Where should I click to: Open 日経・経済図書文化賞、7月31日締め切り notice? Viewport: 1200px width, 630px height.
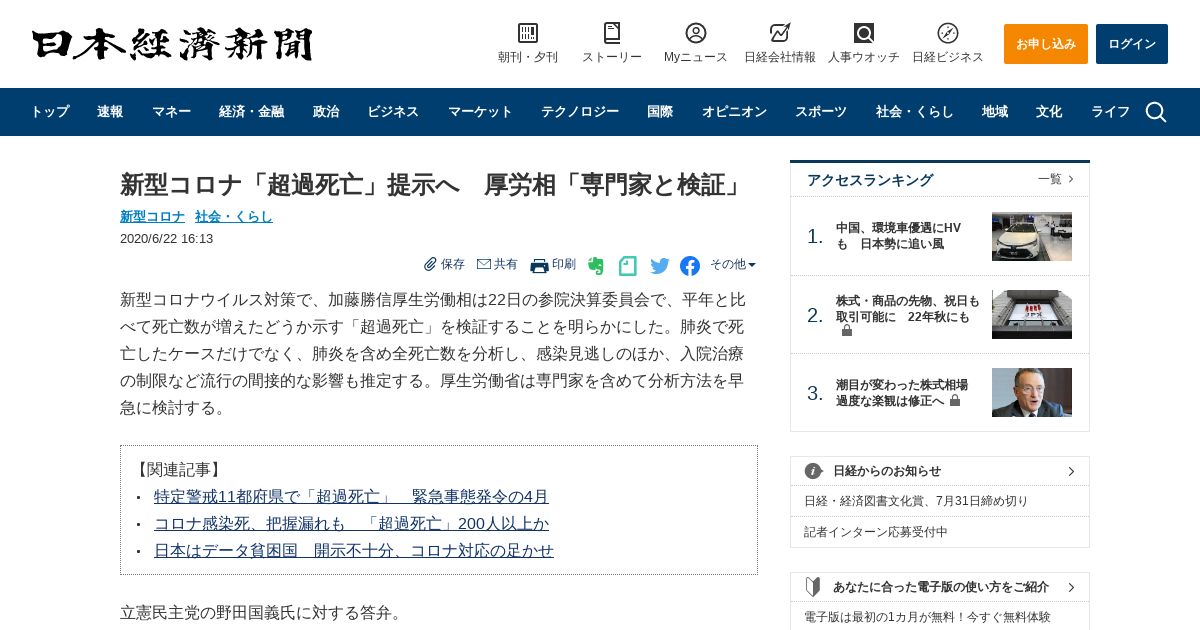tap(916, 501)
